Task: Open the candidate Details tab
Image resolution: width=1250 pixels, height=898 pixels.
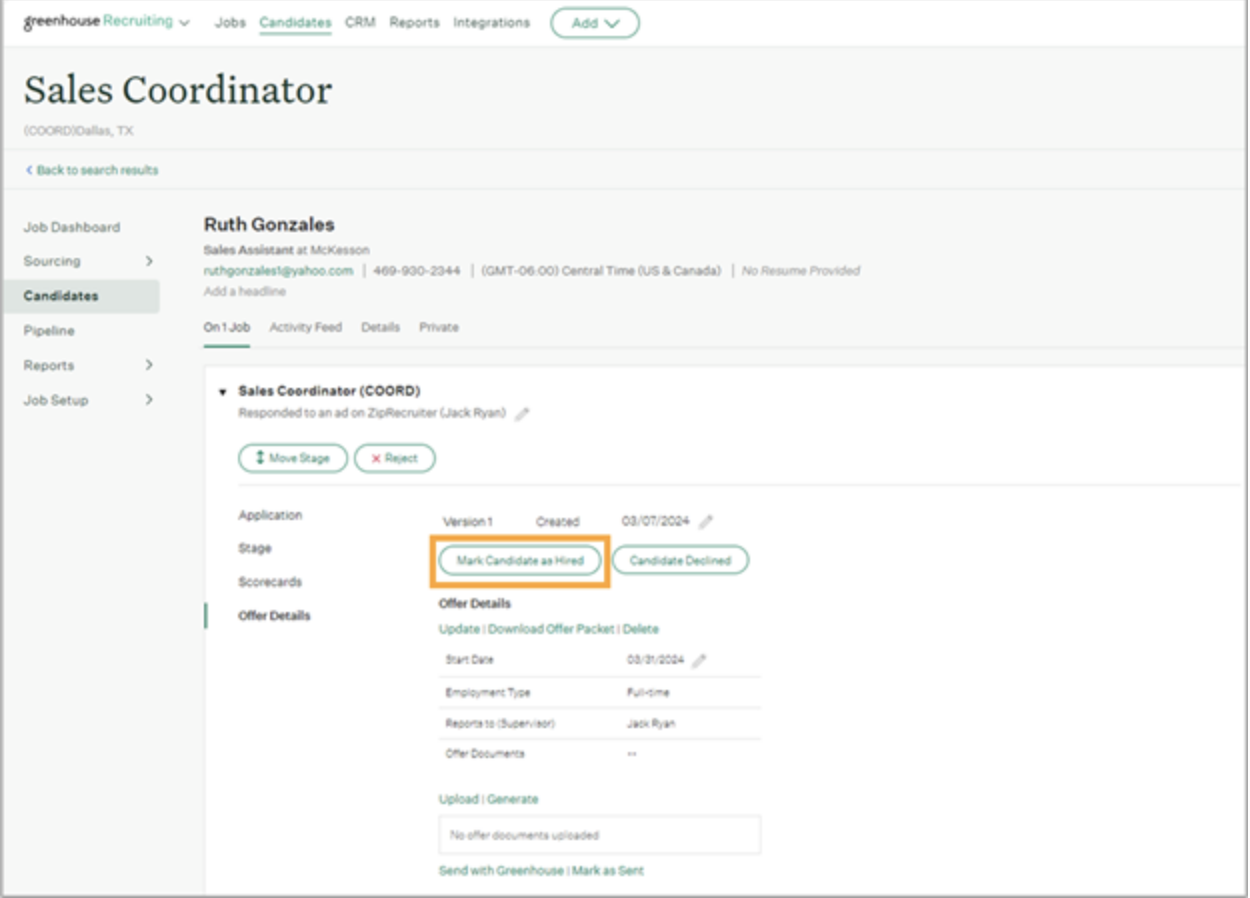Action: 380,327
